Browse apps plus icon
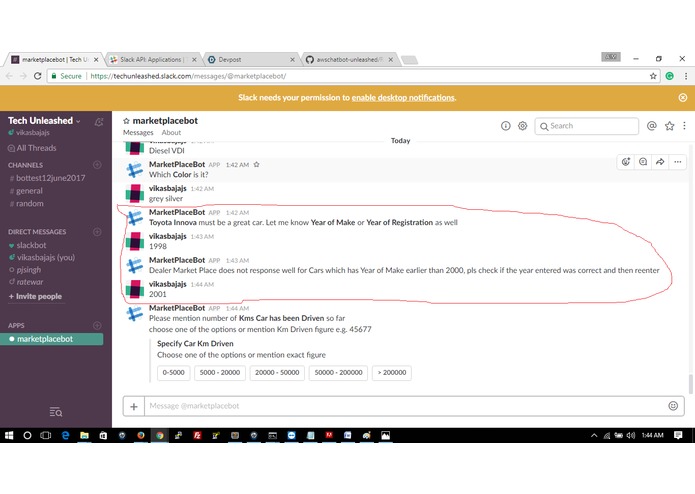 coord(98,325)
